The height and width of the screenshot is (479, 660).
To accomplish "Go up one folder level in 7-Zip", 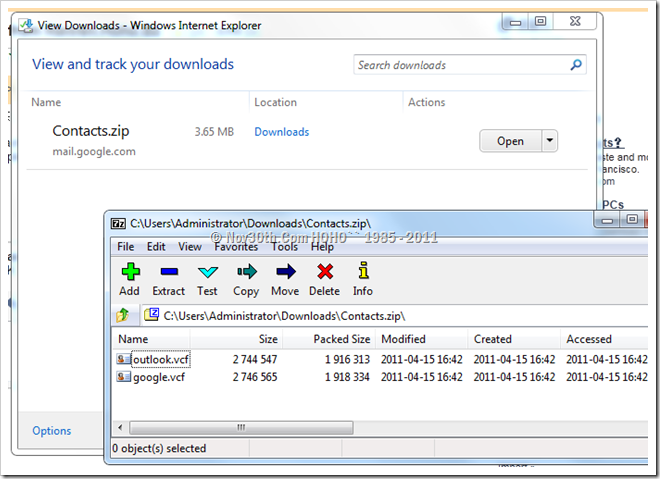I will pyautogui.click(x=123, y=315).
